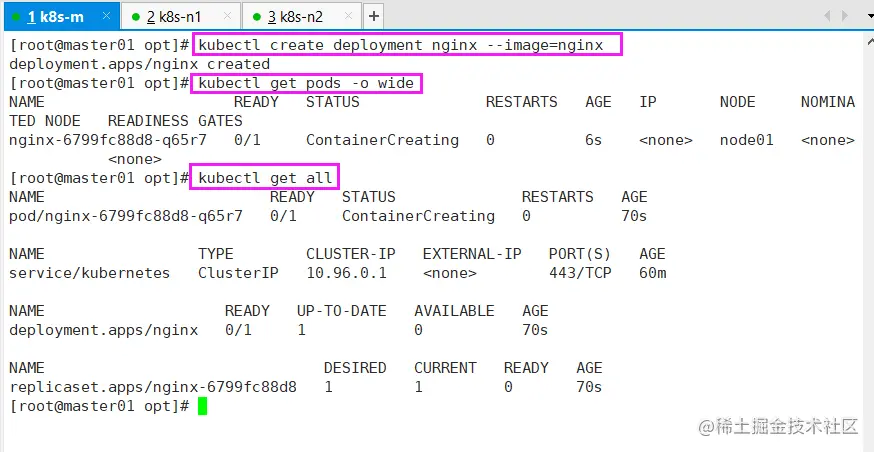874x452 pixels.
Task: Click 'deployment.apps/nginx' in the deployment table row
Action: click(104, 330)
